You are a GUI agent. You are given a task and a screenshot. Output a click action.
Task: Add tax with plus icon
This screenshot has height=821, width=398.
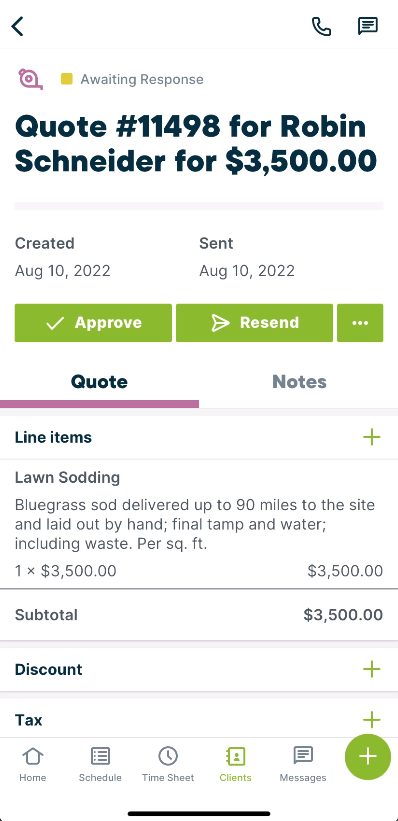(x=371, y=719)
